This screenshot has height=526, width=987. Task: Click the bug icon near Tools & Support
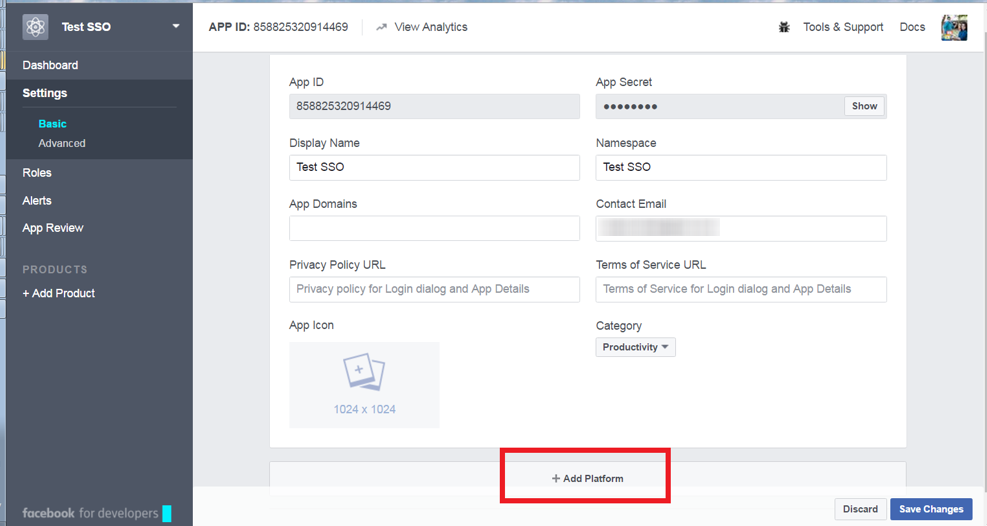[784, 27]
